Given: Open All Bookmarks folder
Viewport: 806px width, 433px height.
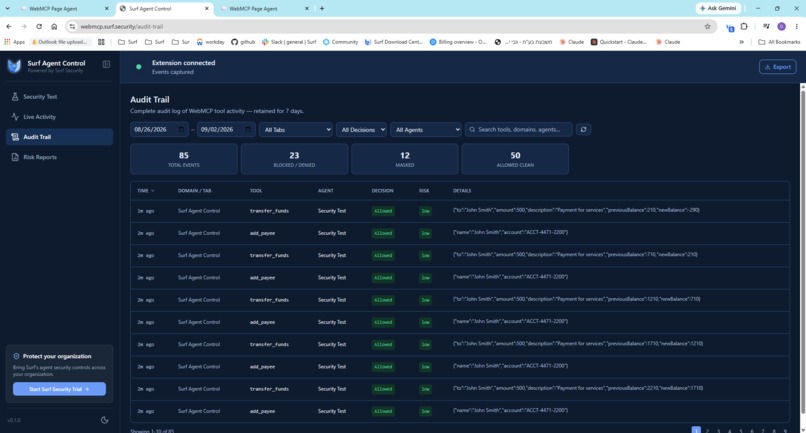Looking at the screenshot, I should pyautogui.click(x=779, y=42).
